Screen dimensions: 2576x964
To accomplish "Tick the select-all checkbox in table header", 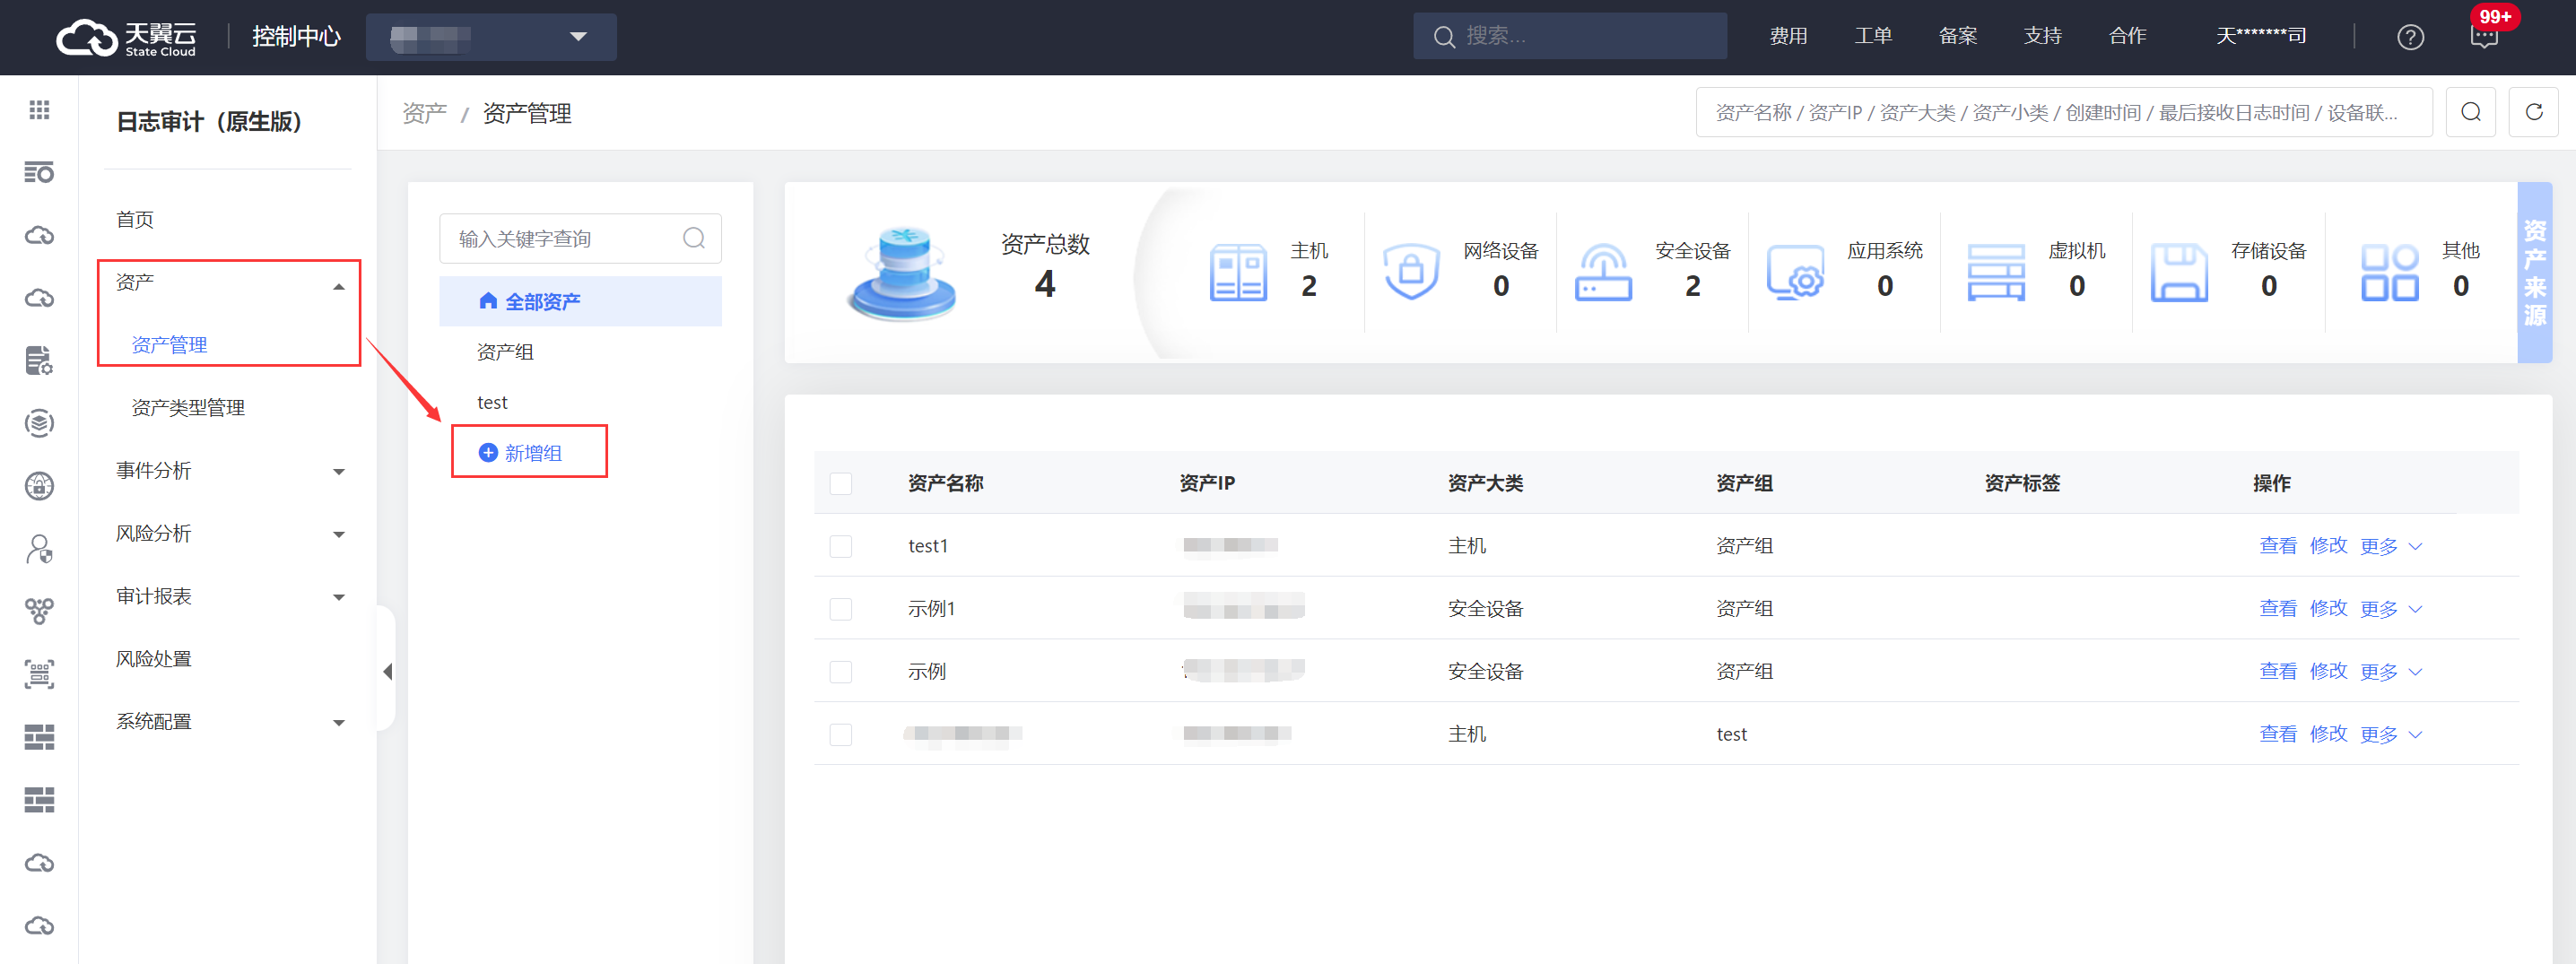I will click(x=841, y=483).
